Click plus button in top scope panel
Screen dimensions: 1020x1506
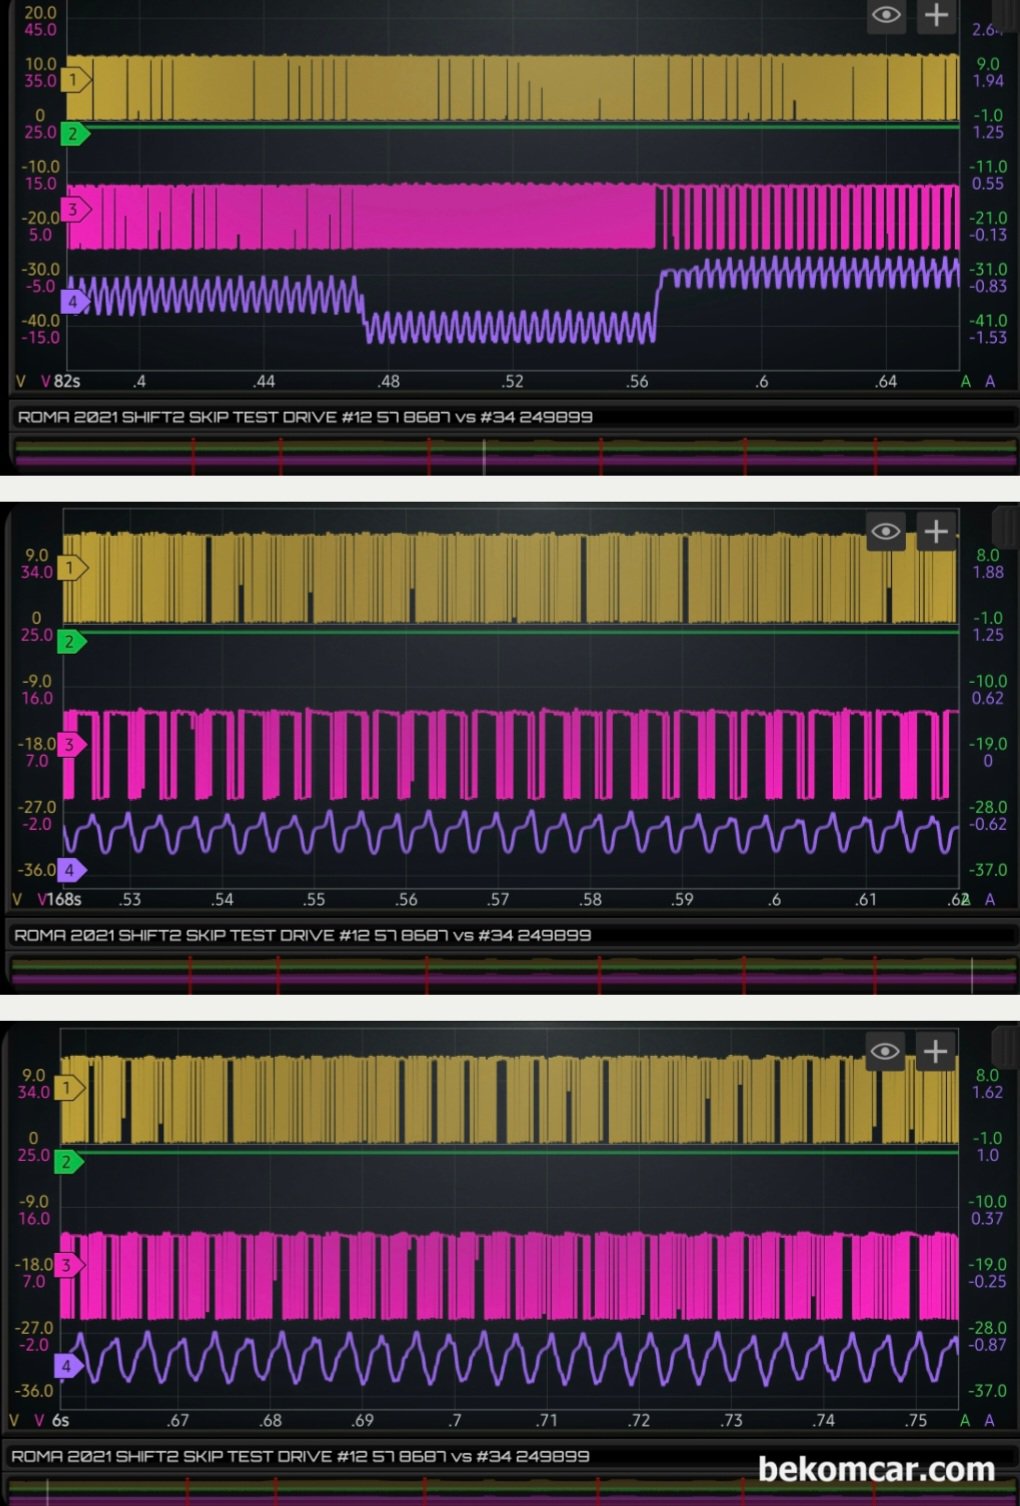936,15
